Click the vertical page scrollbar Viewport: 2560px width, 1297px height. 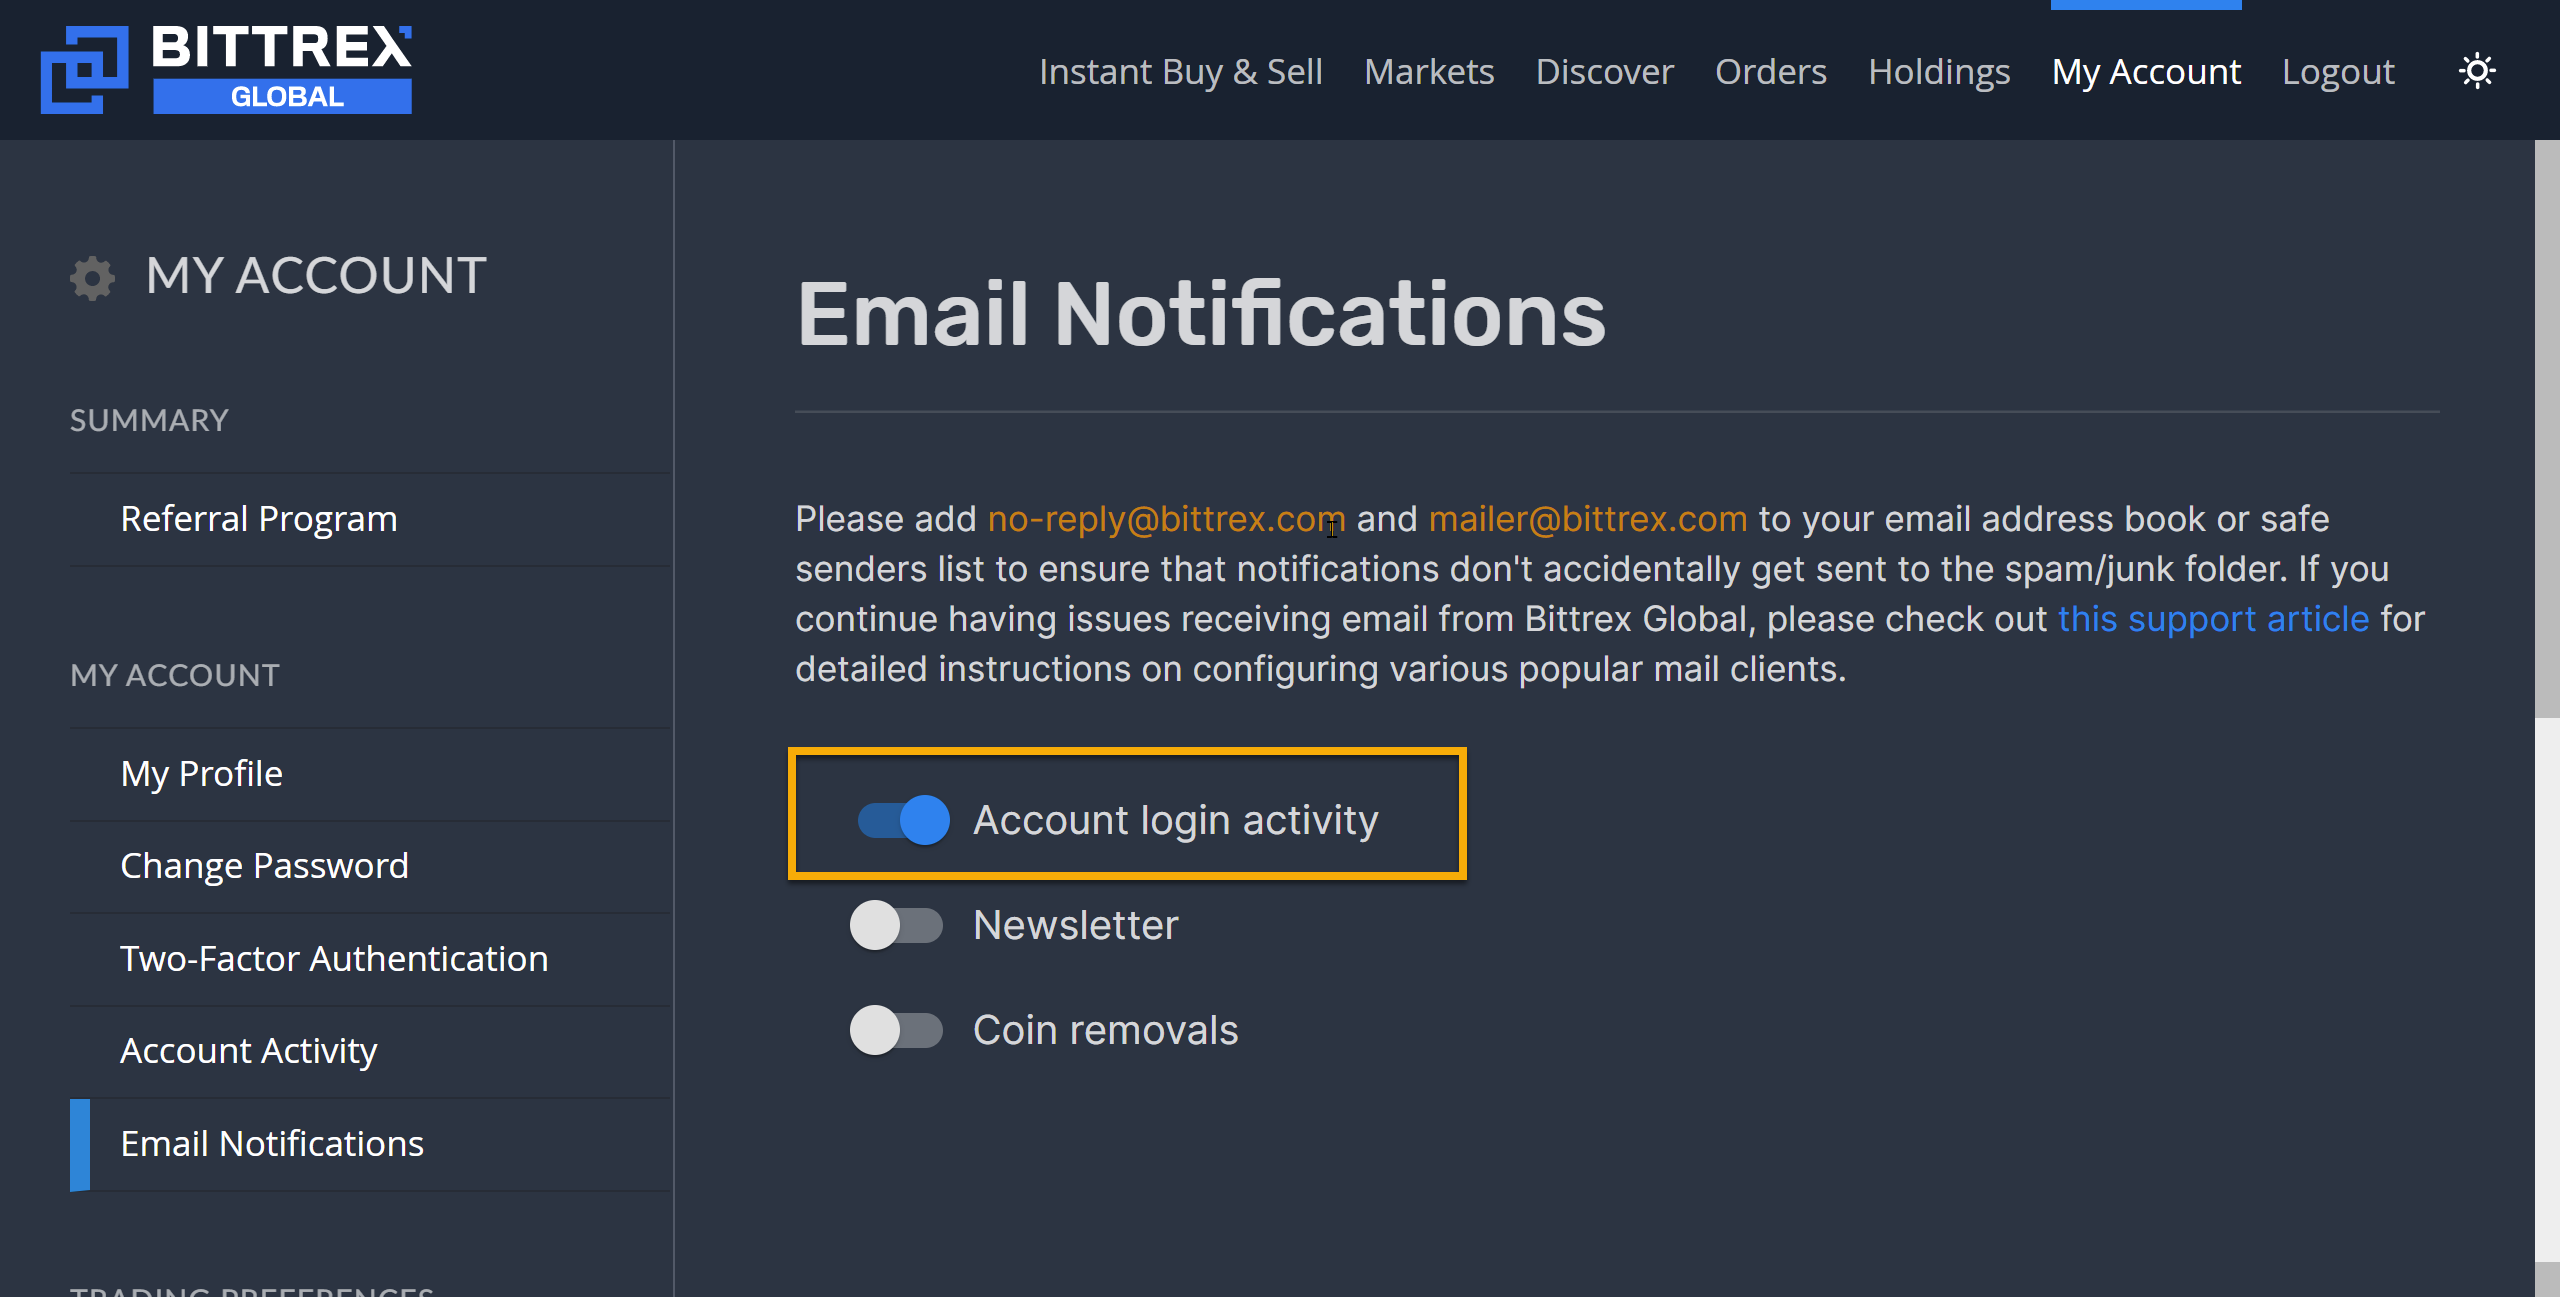coord(2547,429)
